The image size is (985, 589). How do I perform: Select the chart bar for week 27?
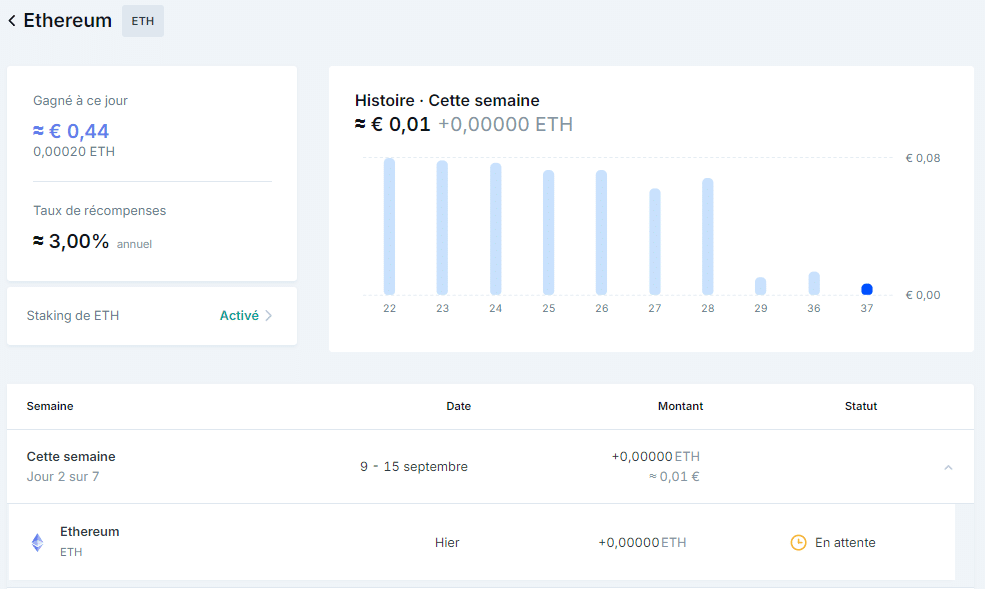(655, 242)
